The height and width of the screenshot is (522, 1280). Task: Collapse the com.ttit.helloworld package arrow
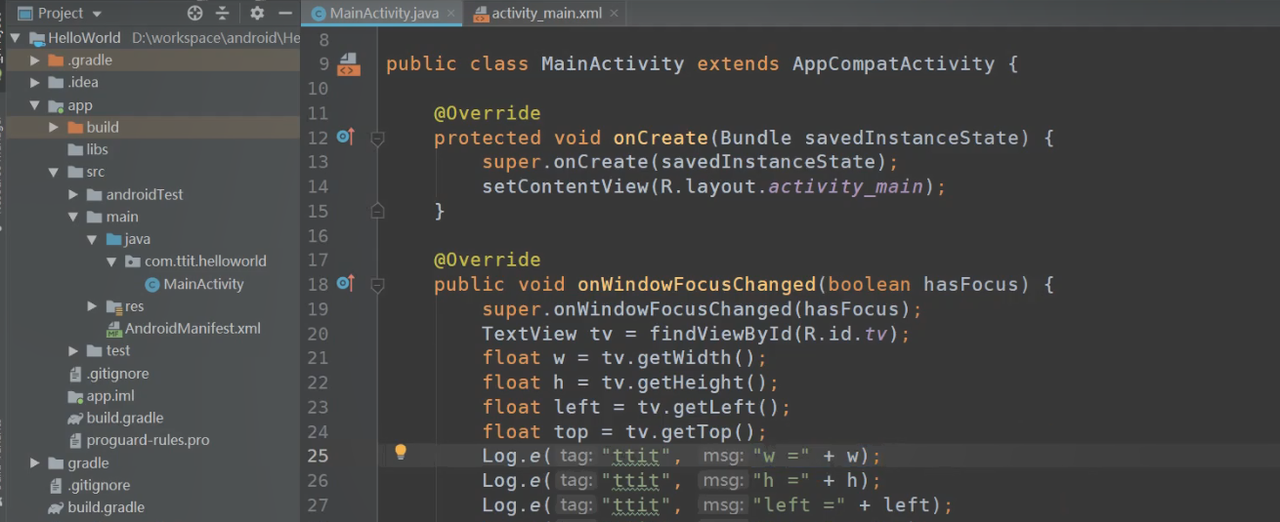point(111,261)
